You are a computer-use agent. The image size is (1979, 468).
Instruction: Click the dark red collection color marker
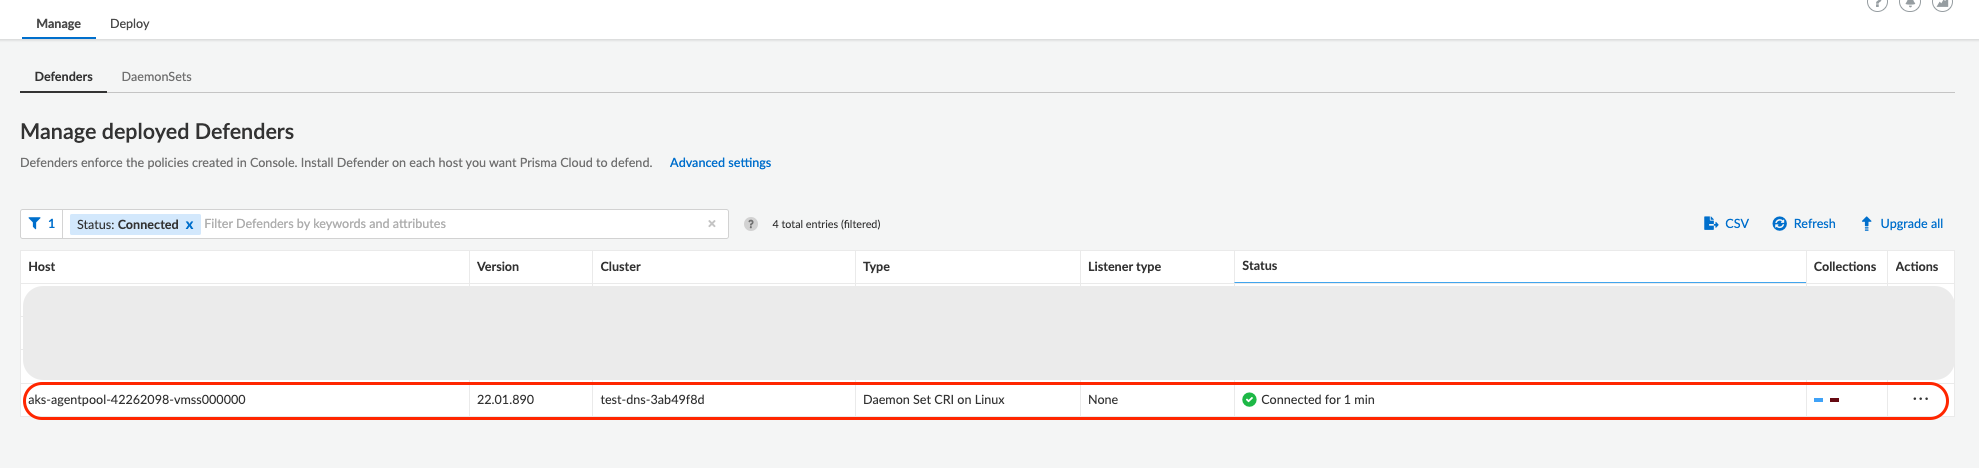point(1834,400)
